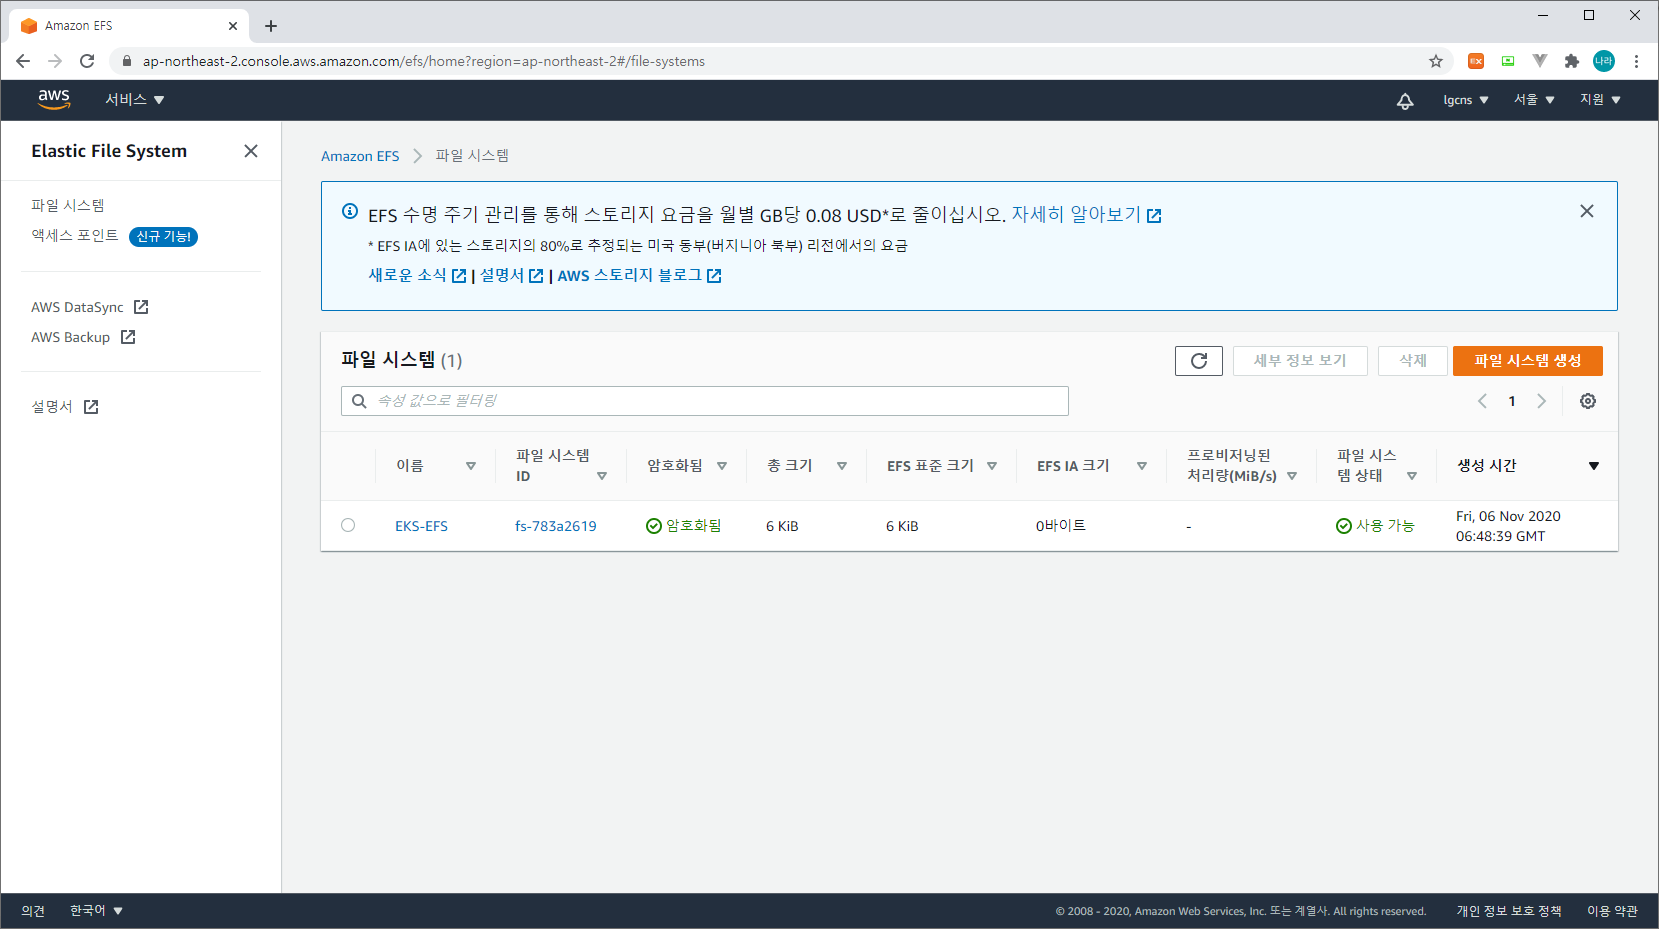The height and width of the screenshot is (929, 1659).
Task: Dismiss the EFS lifecycle info banner
Action: coord(1587,211)
